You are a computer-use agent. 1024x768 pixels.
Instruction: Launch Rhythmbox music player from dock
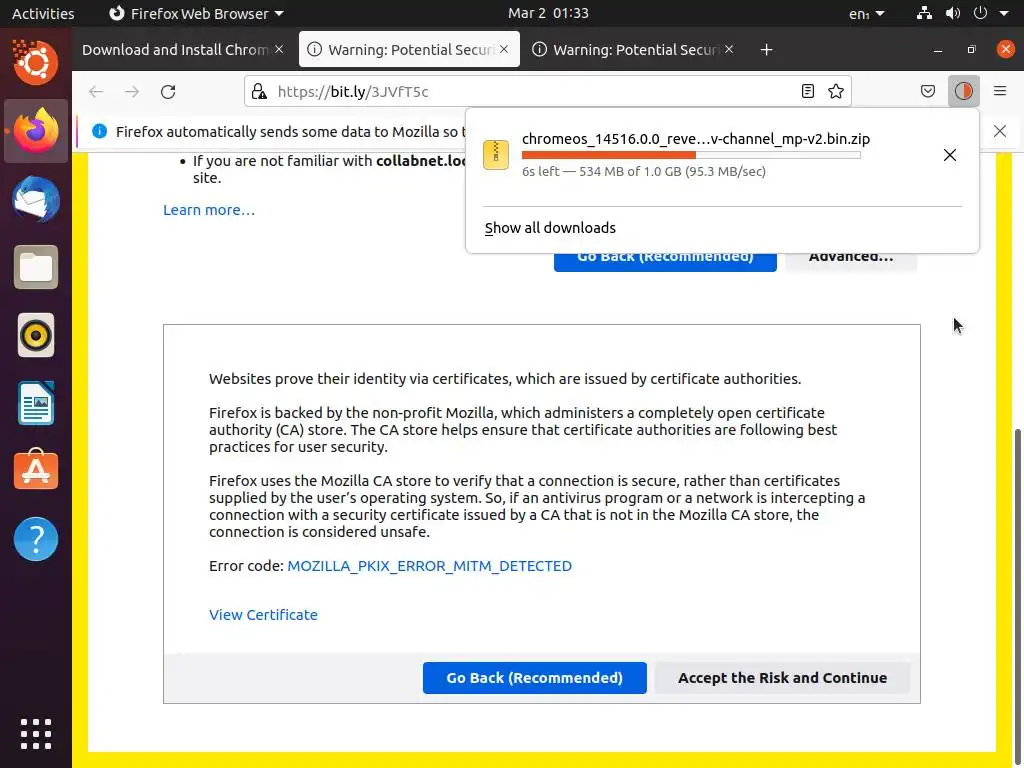(35, 335)
